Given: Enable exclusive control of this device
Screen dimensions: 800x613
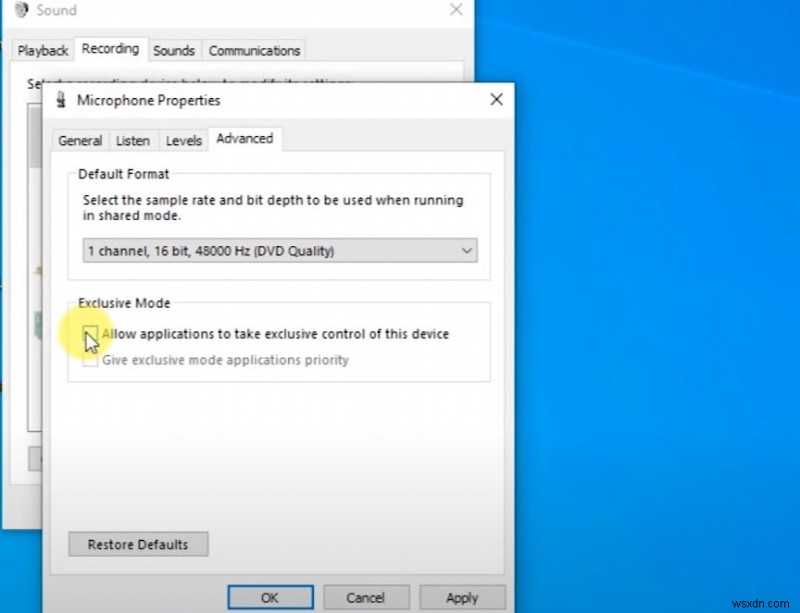Looking at the screenshot, I should click(89, 334).
